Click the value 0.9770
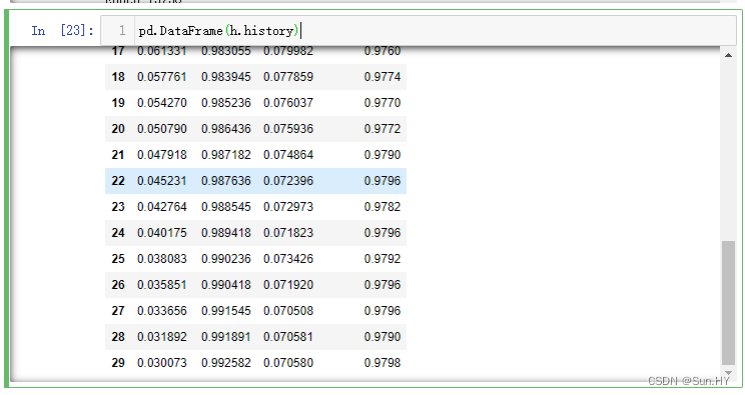This screenshot has width=745, height=395. click(382, 103)
